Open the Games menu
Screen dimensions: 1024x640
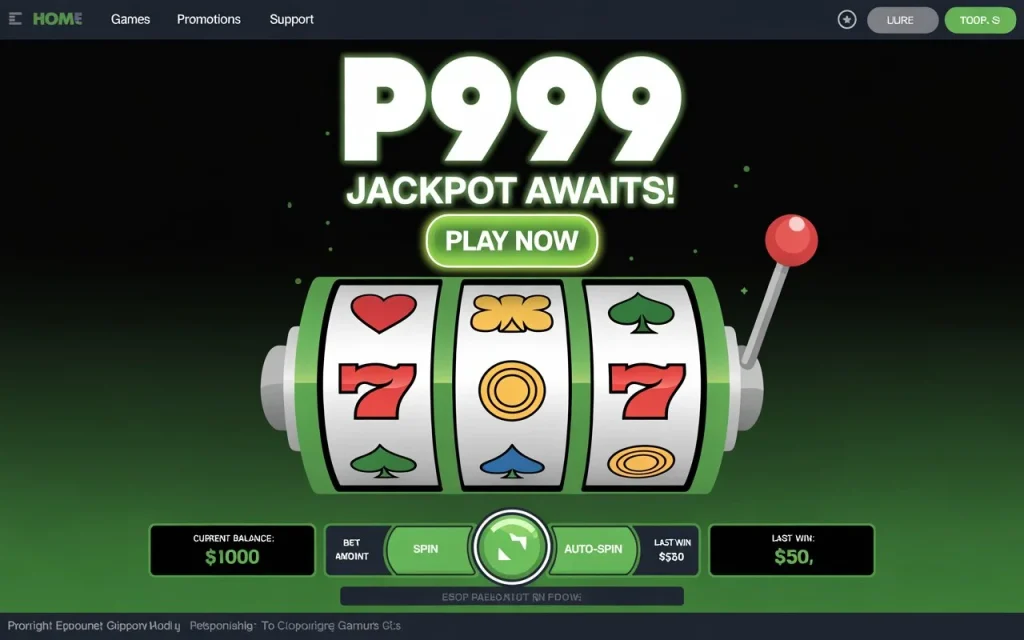pos(131,20)
